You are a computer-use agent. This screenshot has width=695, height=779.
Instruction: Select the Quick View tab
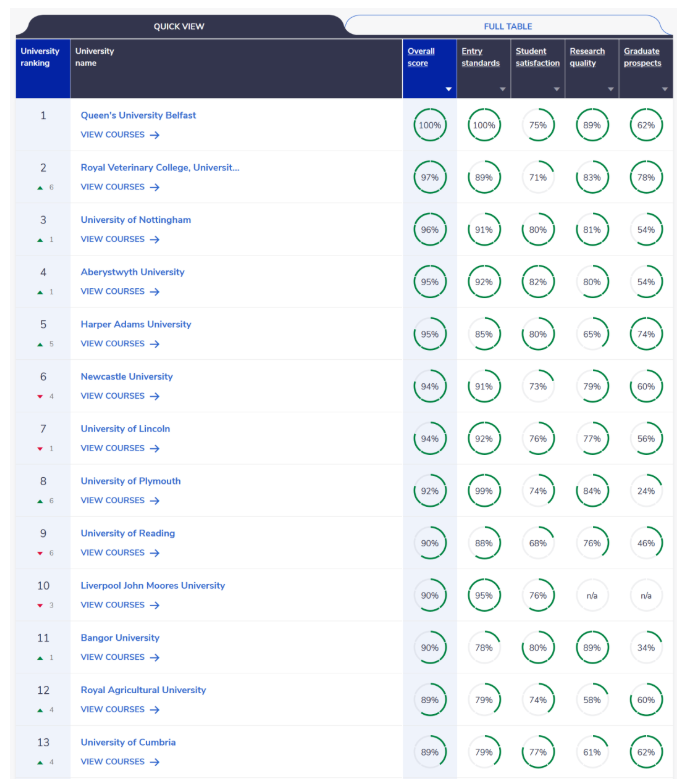180,26
